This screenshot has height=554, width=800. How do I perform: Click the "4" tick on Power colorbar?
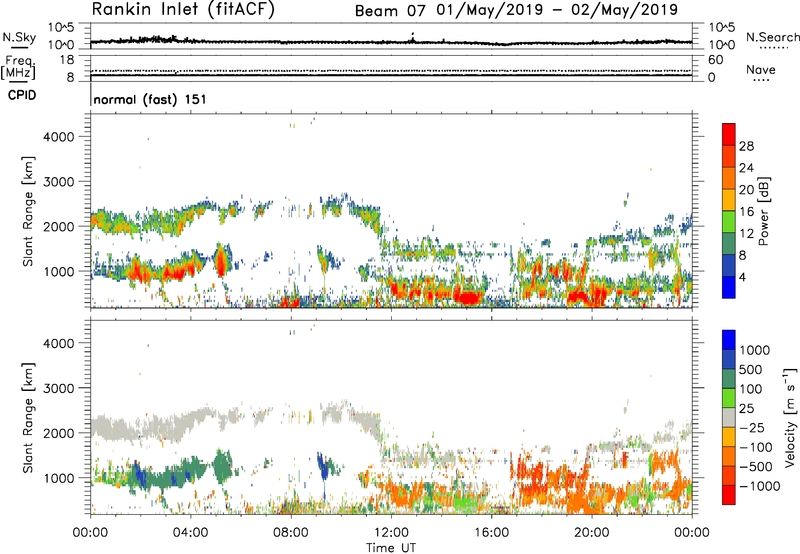[742, 277]
